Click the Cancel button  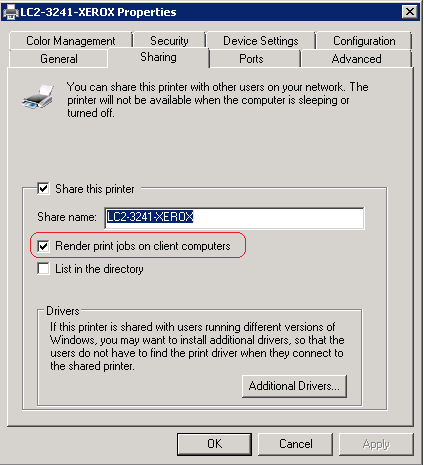point(295,444)
